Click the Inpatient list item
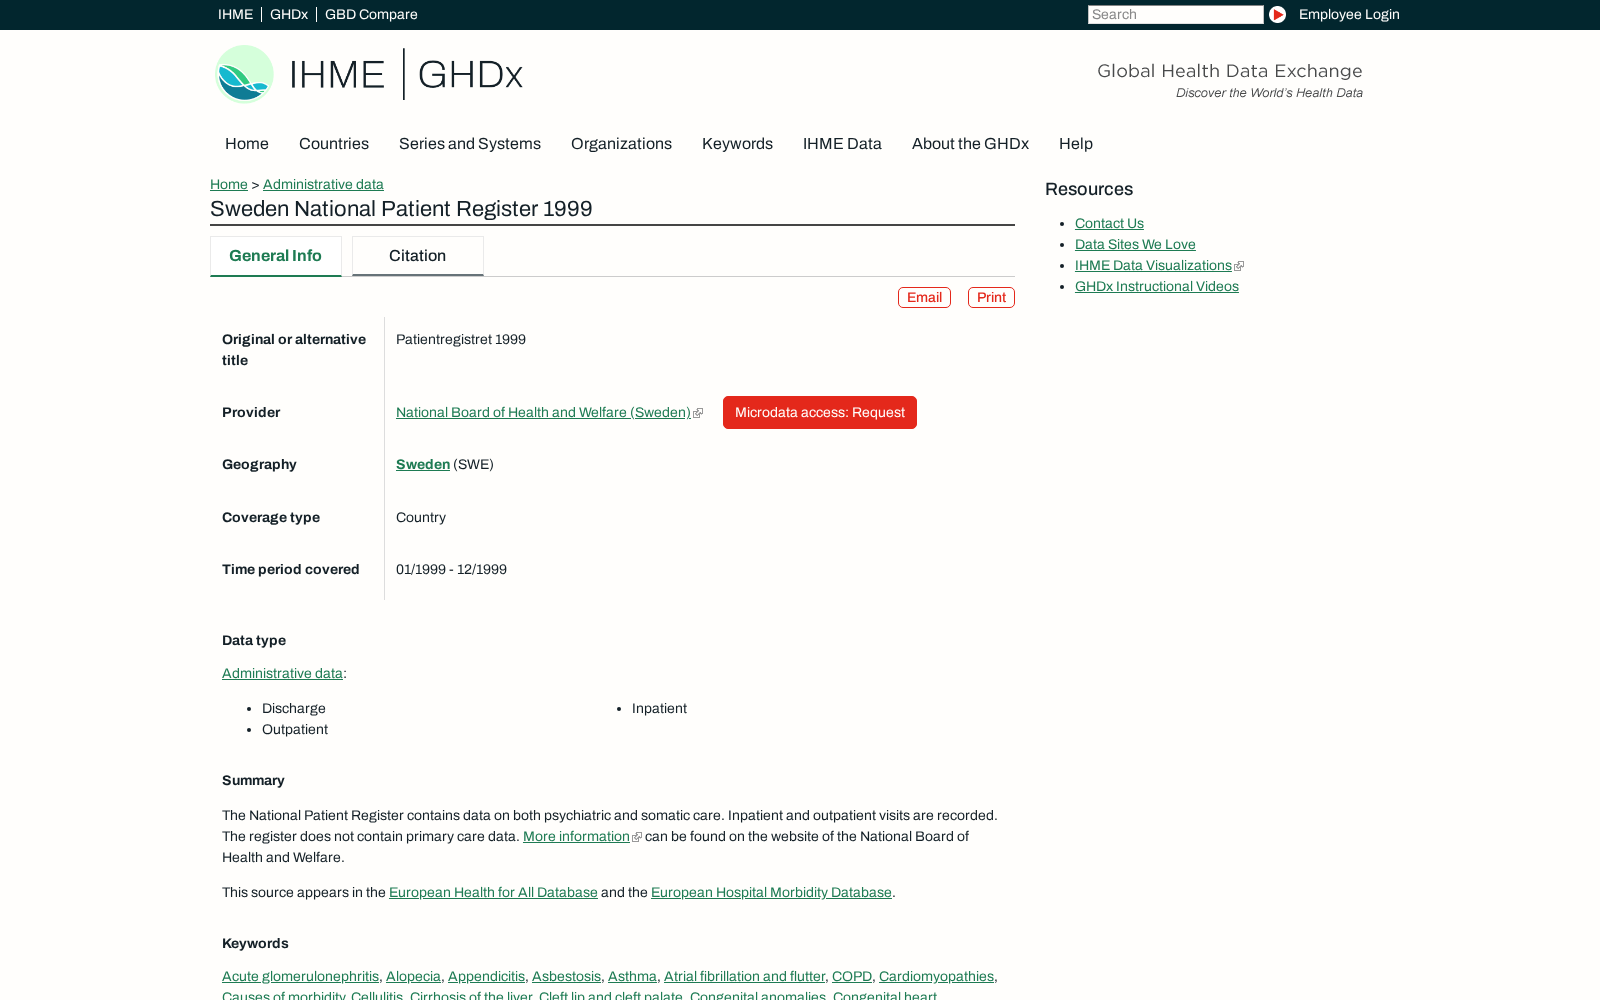The width and height of the screenshot is (1600, 1000). point(659,708)
